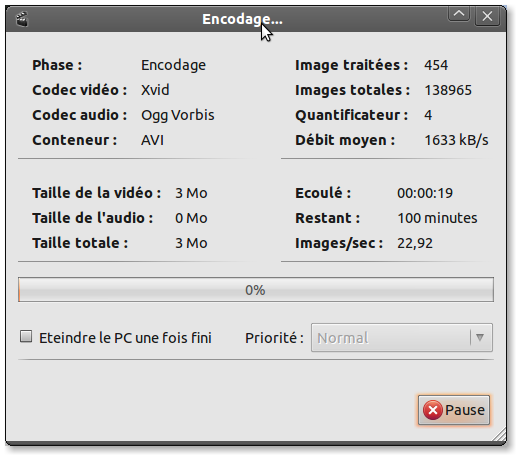This screenshot has width=516, height=455.
Task: Click the Codec audio Ogg Vorbis value
Action: click(x=178, y=115)
